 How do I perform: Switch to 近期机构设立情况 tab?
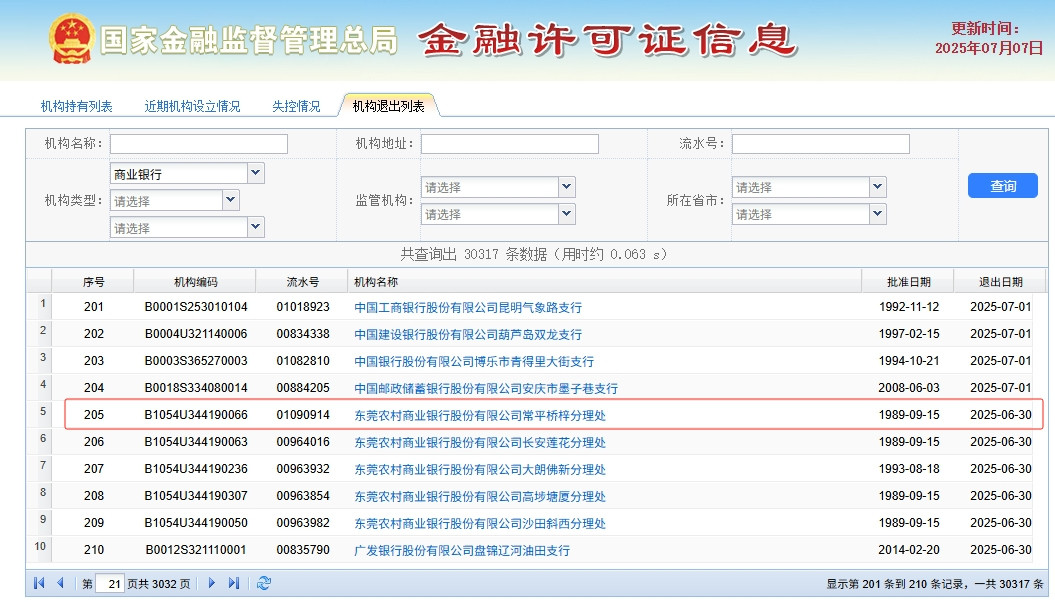192,106
